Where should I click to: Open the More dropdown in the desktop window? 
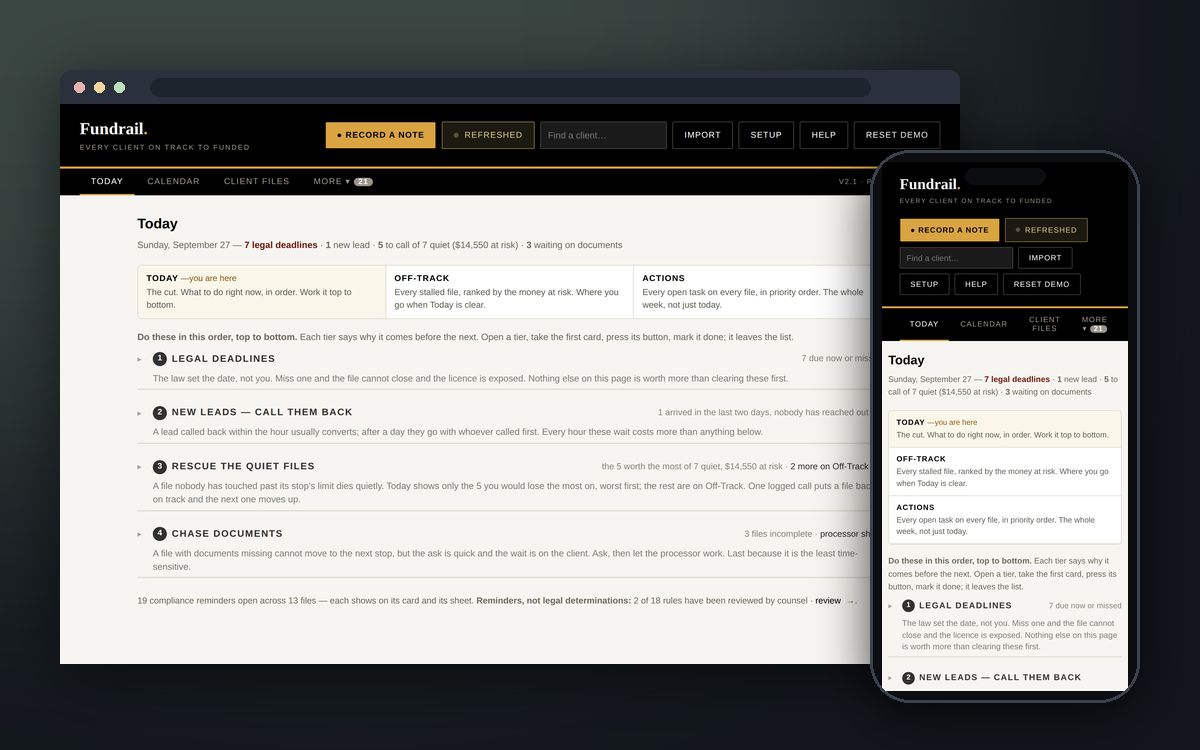click(343, 181)
